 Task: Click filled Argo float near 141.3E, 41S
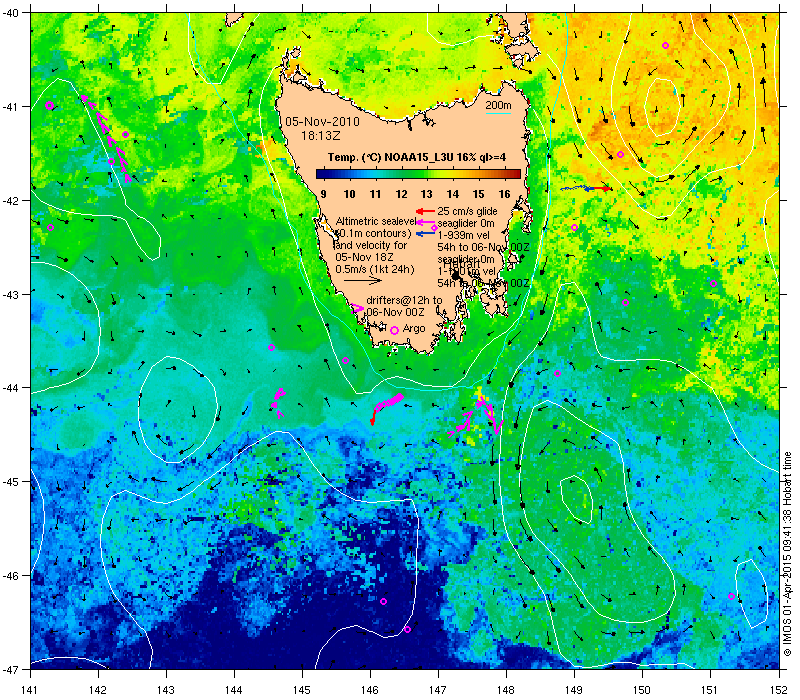point(49,106)
